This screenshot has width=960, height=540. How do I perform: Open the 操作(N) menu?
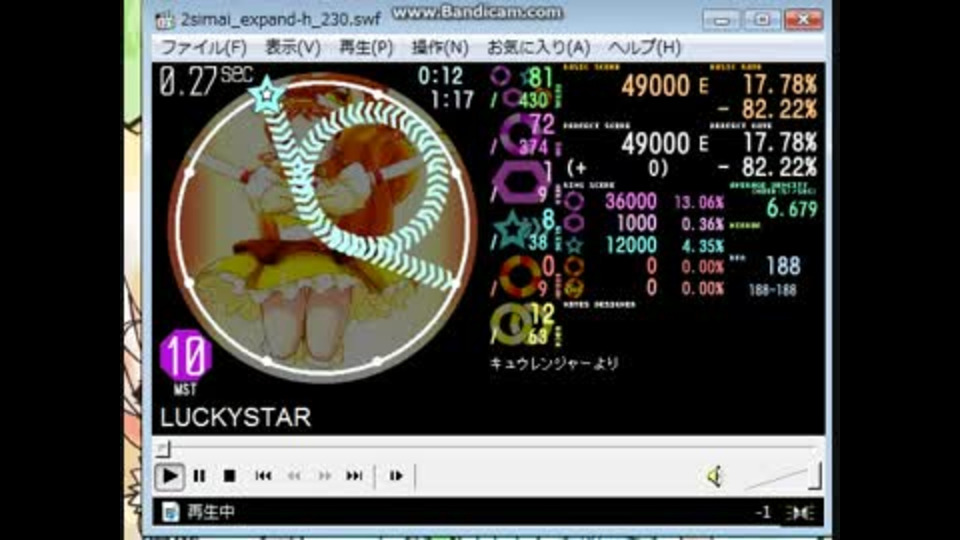tap(440, 47)
